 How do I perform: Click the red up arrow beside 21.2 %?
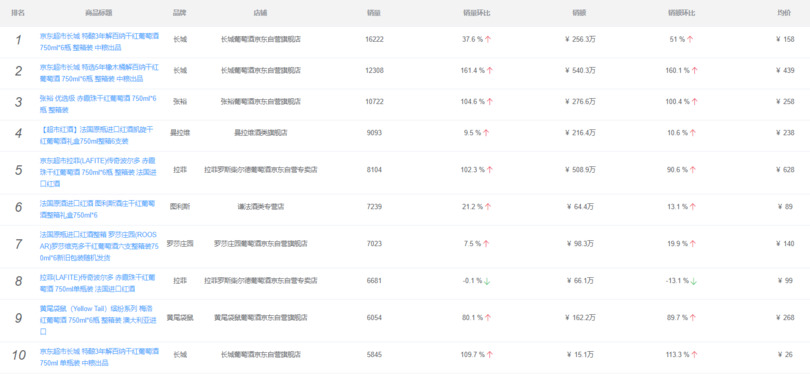tap(488, 207)
